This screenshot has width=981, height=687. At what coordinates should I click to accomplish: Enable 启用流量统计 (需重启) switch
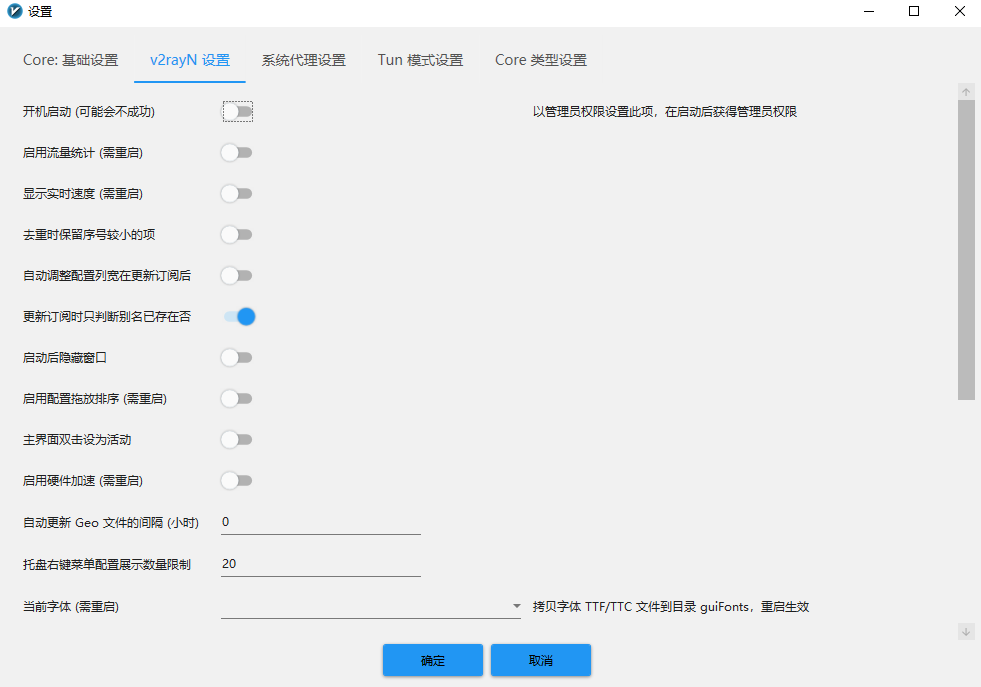pyautogui.click(x=236, y=153)
